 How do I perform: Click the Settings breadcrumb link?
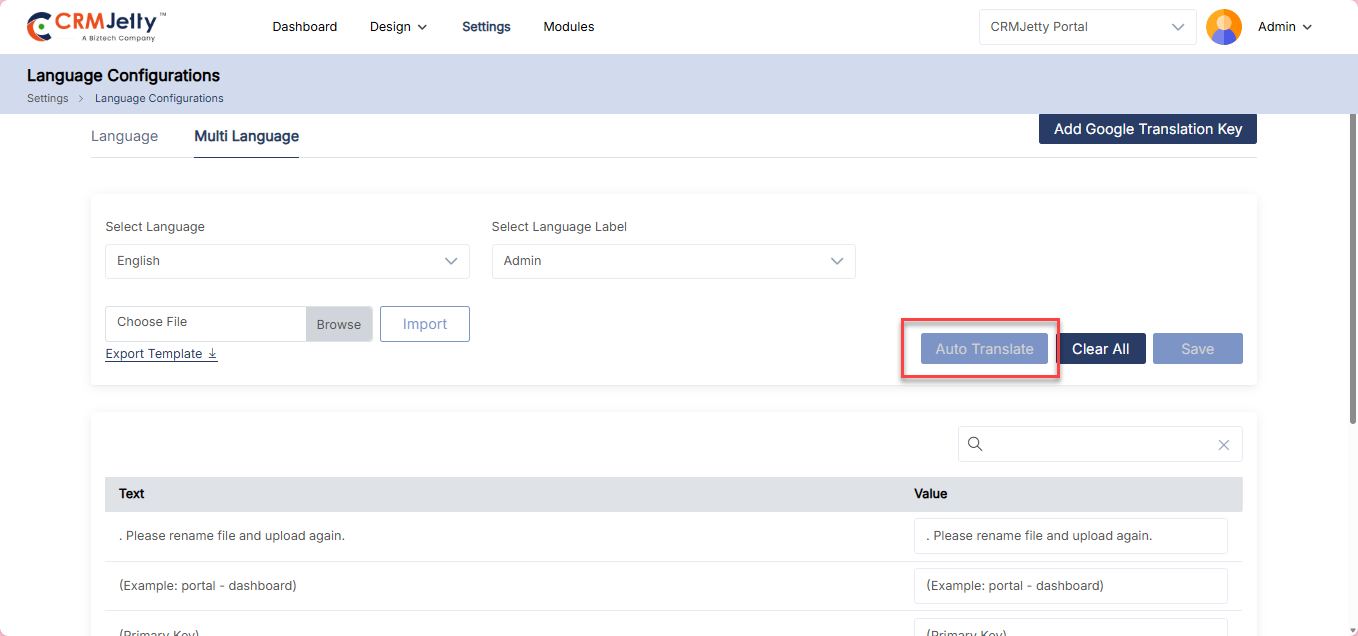[x=47, y=98]
